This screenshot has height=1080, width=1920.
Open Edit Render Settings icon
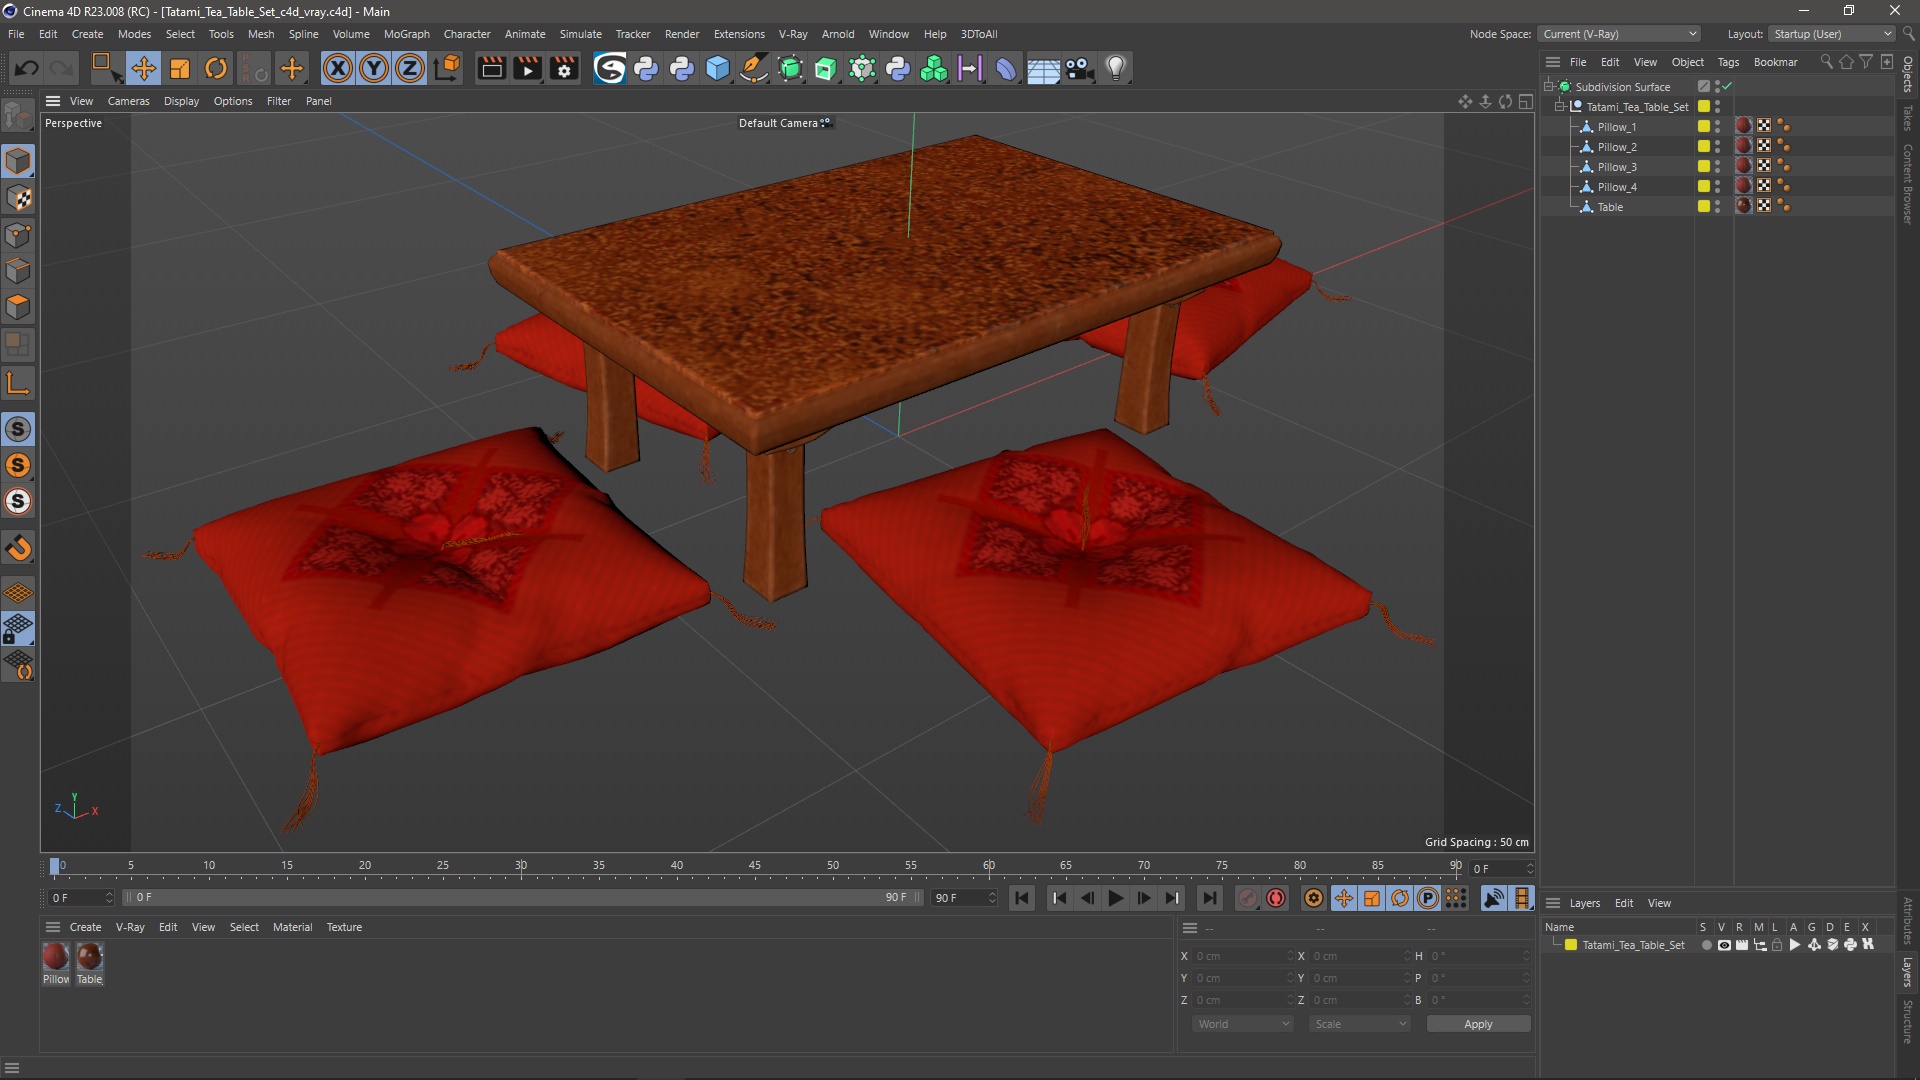(x=565, y=68)
